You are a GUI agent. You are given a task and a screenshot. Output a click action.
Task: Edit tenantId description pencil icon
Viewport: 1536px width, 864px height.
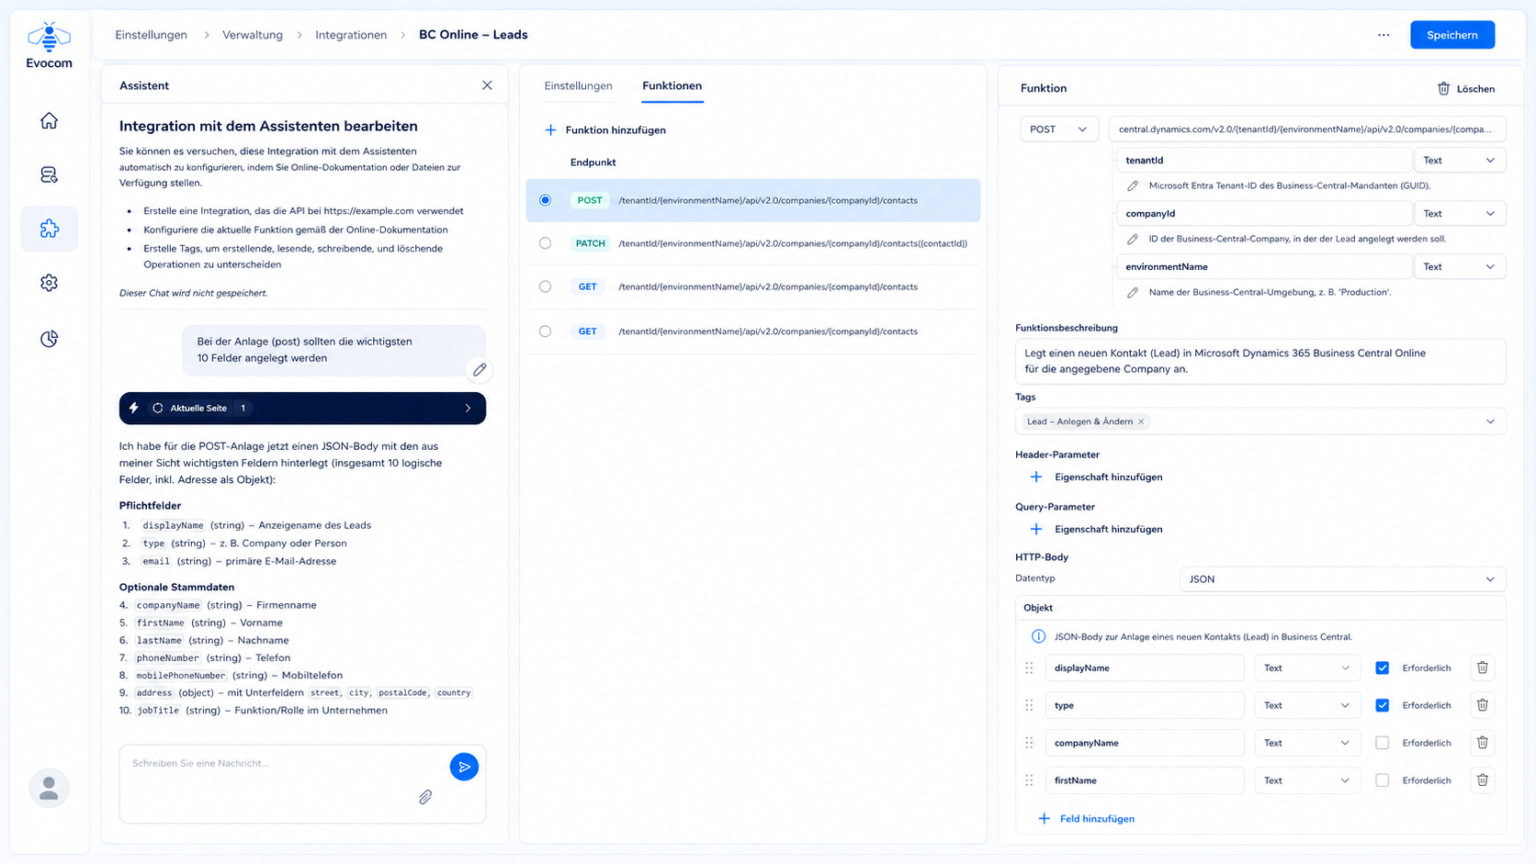click(1133, 186)
